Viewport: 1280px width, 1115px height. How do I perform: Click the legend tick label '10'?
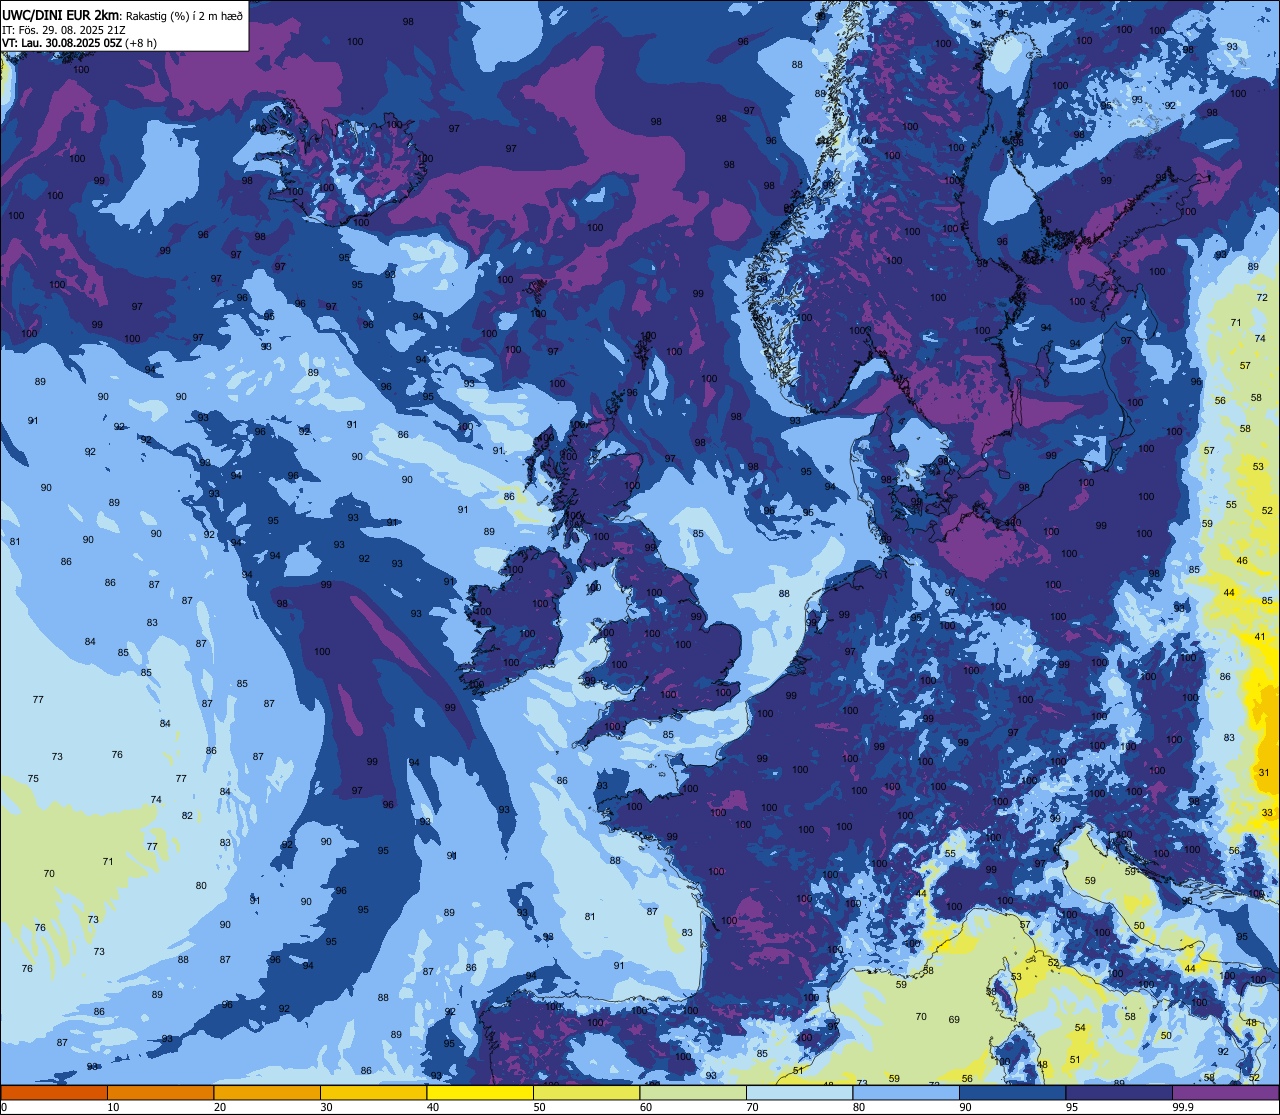(x=113, y=1107)
